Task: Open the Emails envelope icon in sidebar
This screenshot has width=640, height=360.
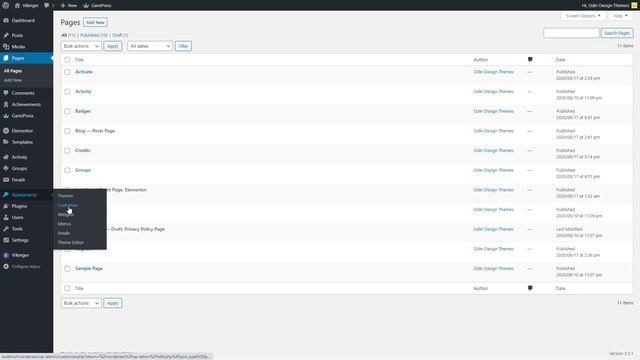Action: (6, 180)
